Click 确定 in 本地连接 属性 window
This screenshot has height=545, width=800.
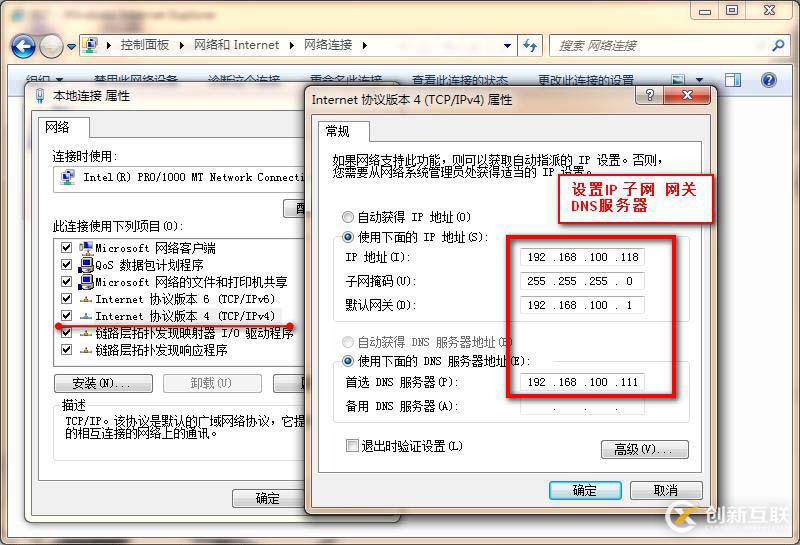coord(268,498)
